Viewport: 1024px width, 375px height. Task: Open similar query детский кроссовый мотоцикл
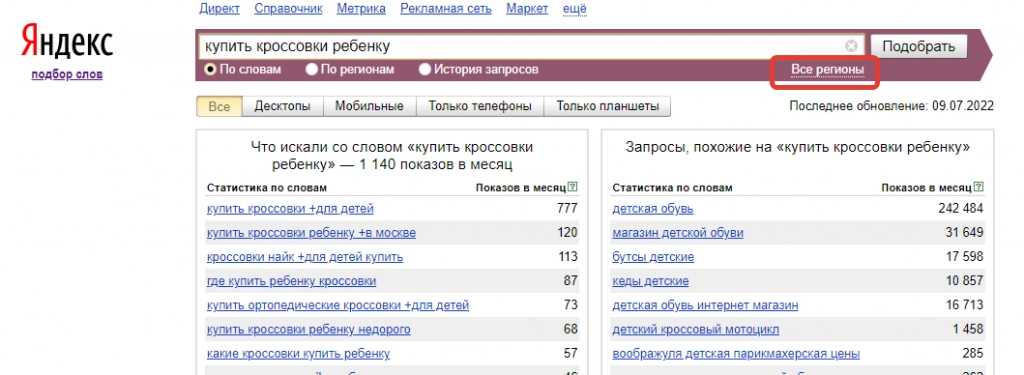pos(696,329)
